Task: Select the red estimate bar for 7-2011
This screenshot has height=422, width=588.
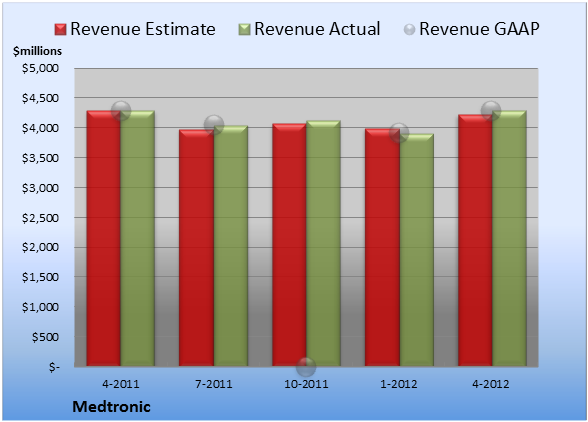Action: (x=196, y=248)
